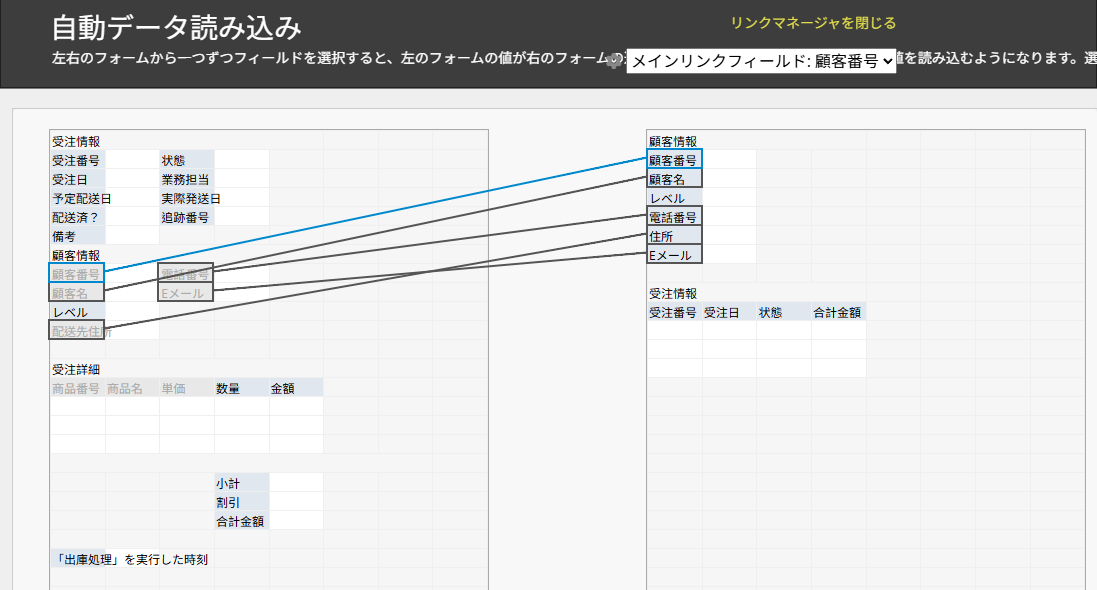
Task: Select the 数量 column header
Action: pos(241,388)
